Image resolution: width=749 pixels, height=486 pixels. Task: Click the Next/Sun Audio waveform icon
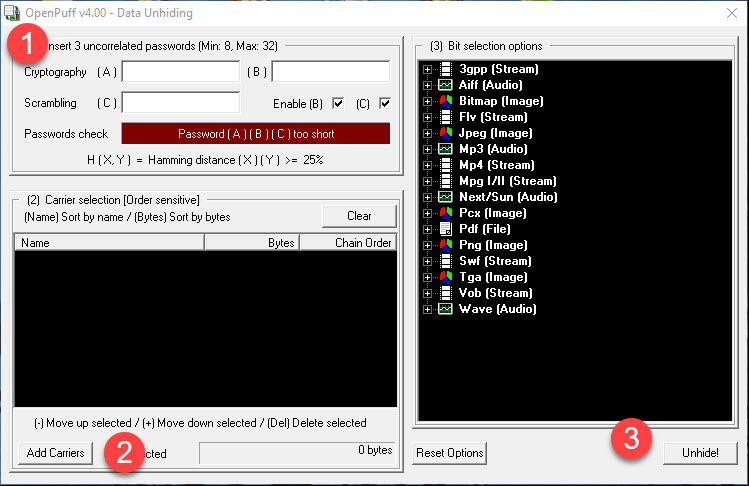click(x=446, y=197)
